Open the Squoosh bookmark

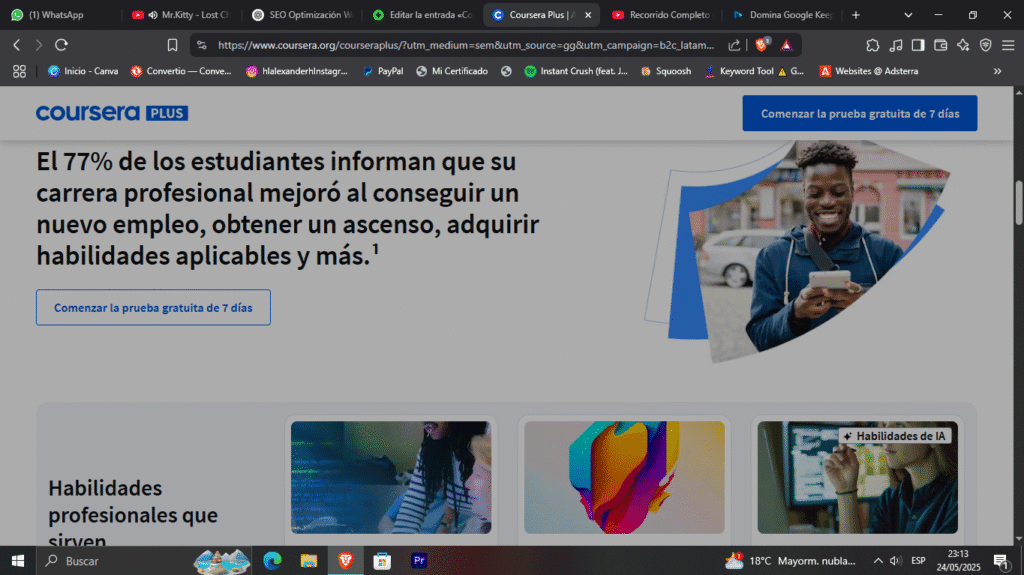pos(665,71)
